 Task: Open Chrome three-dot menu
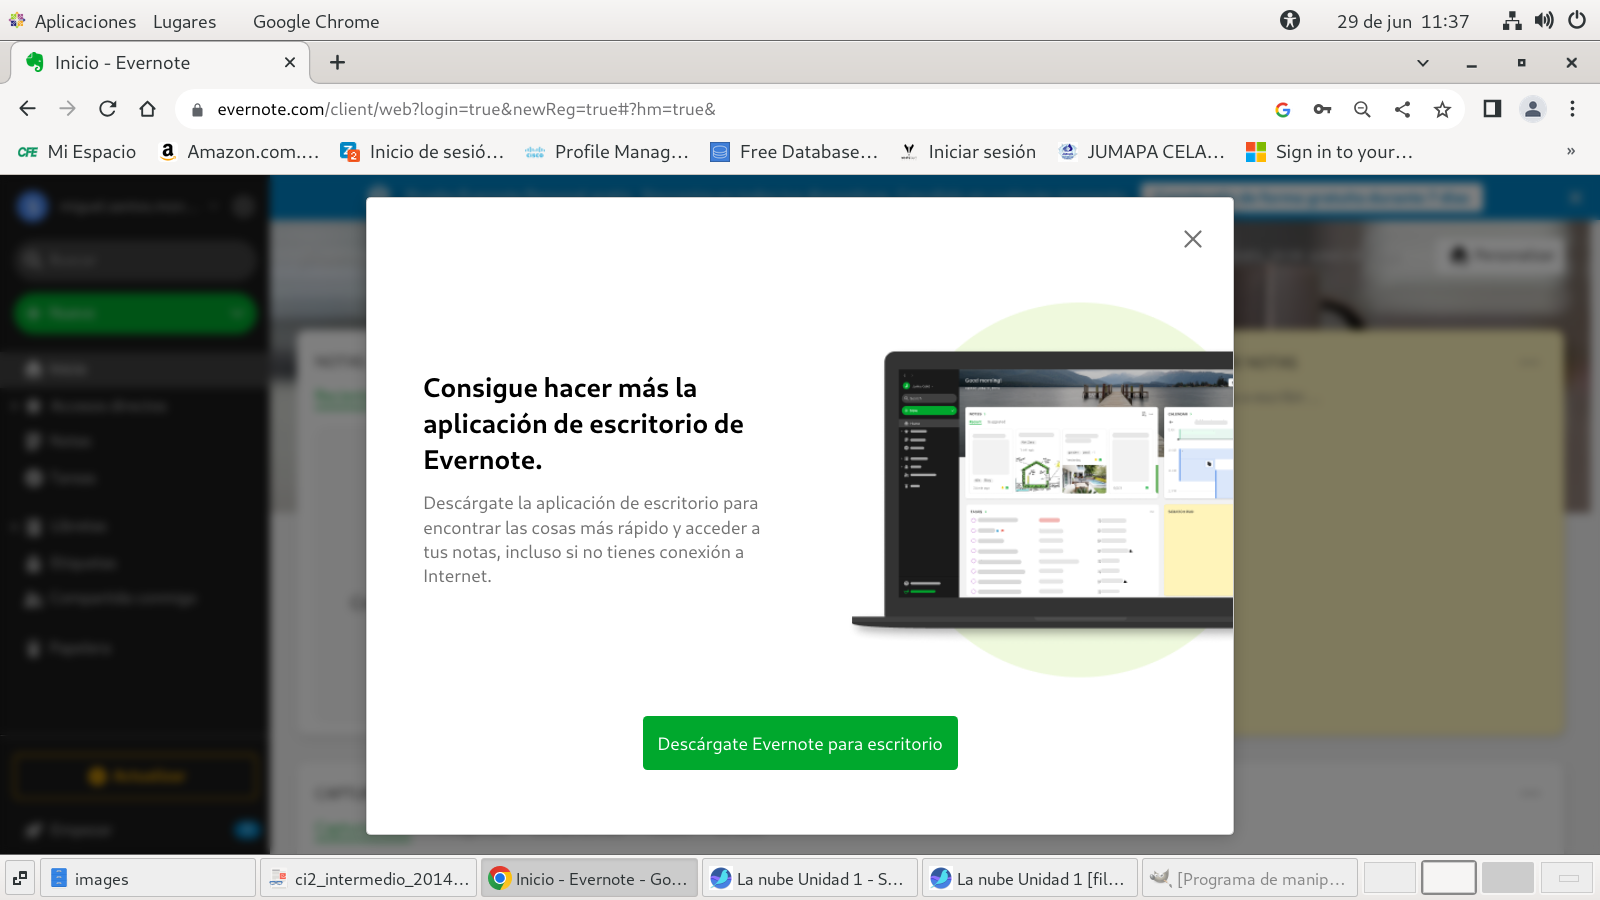point(1572,109)
